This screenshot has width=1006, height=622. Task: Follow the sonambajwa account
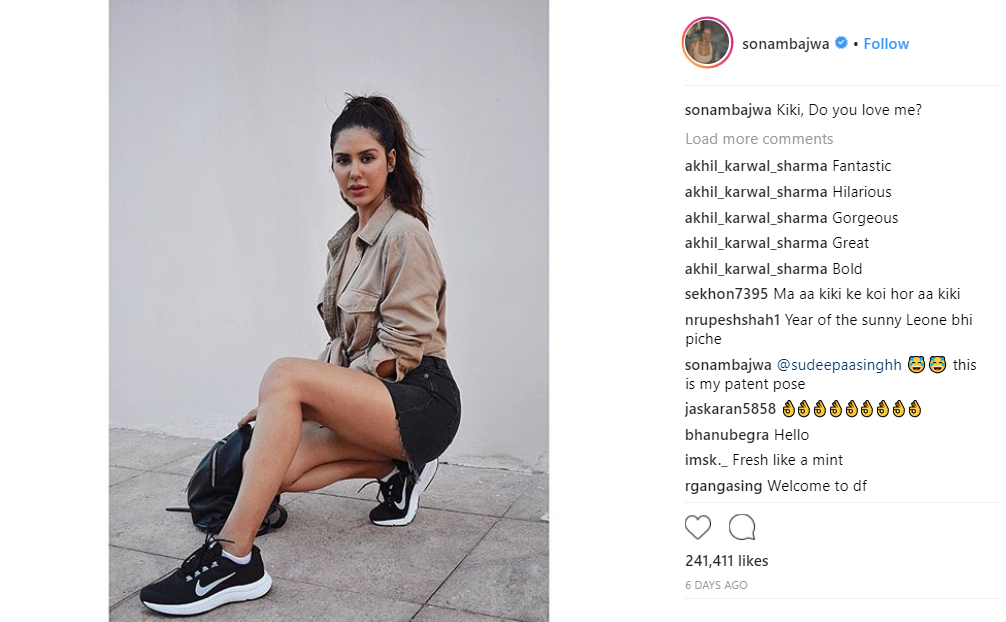click(886, 44)
